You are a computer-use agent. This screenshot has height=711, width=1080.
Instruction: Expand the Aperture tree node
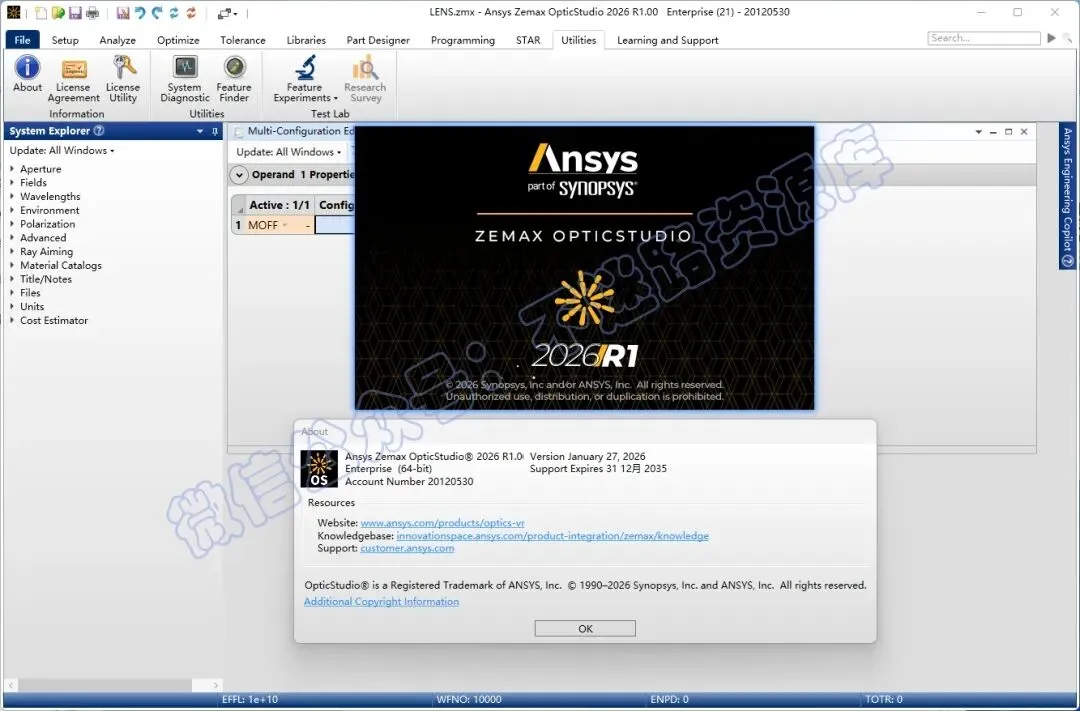coord(12,169)
